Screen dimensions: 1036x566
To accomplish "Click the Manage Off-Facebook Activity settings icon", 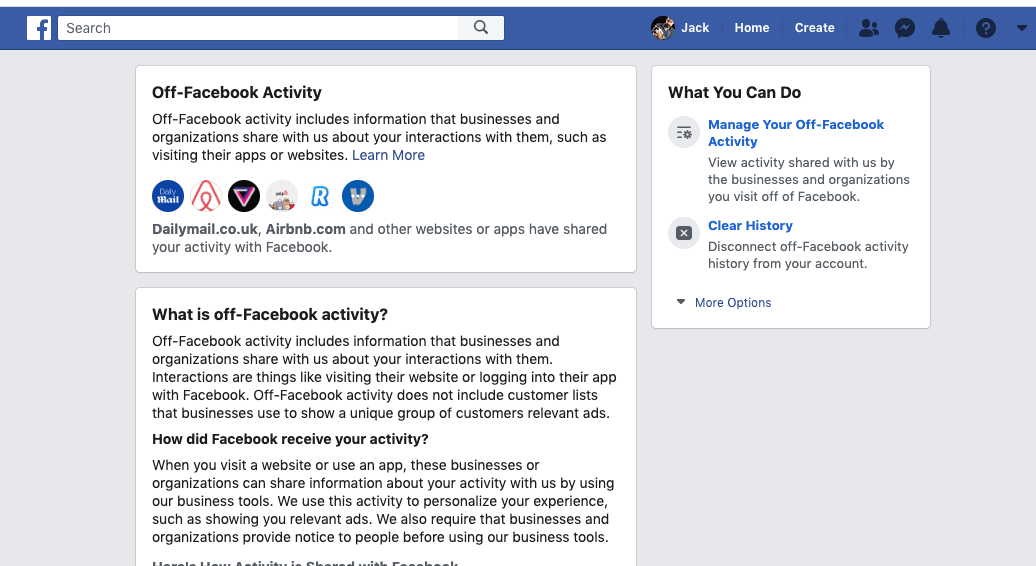I will pos(684,132).
